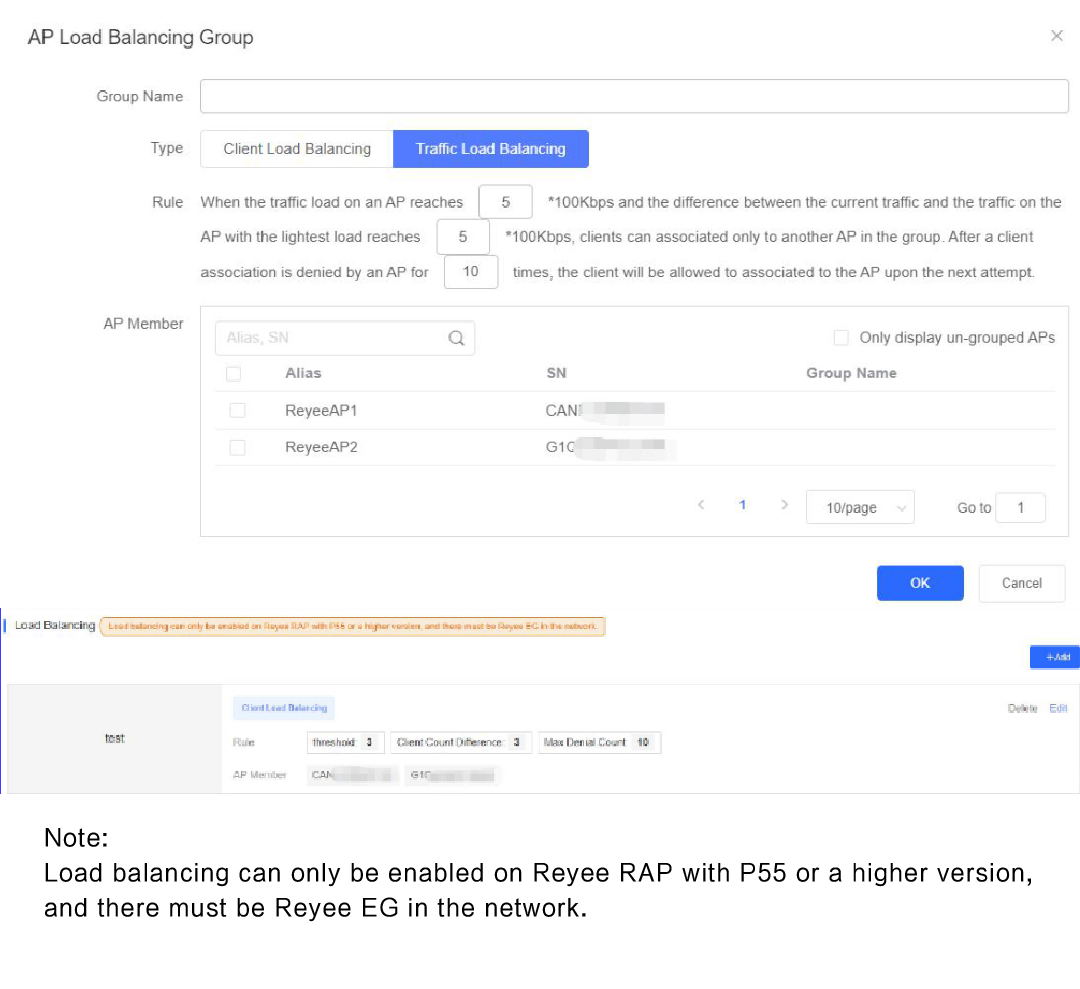Click the threshold rule value box

346,742
